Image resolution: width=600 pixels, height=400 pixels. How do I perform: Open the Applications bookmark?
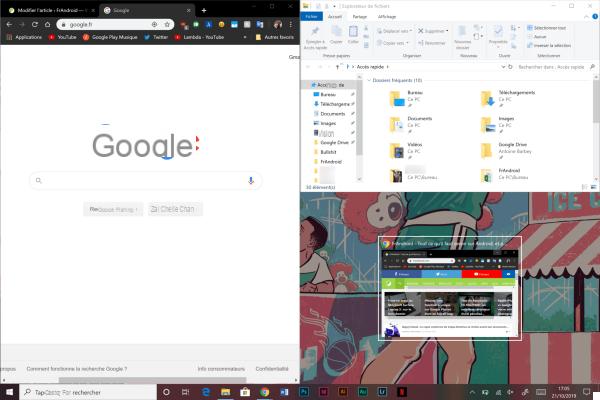click(24, 37)
